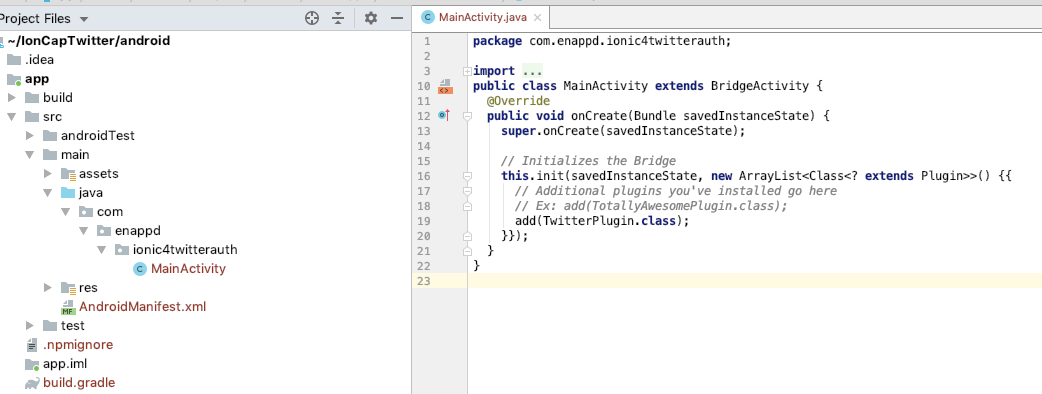1042x394 pixels.
Task: Click the related XML gutter icon on line 10
Action: point(445,86)
